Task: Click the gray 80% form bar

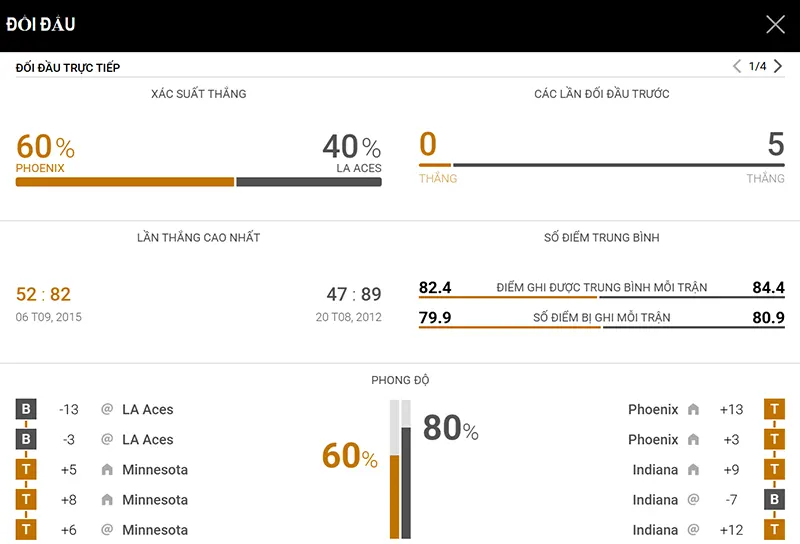Action: [x=406, y=482]
